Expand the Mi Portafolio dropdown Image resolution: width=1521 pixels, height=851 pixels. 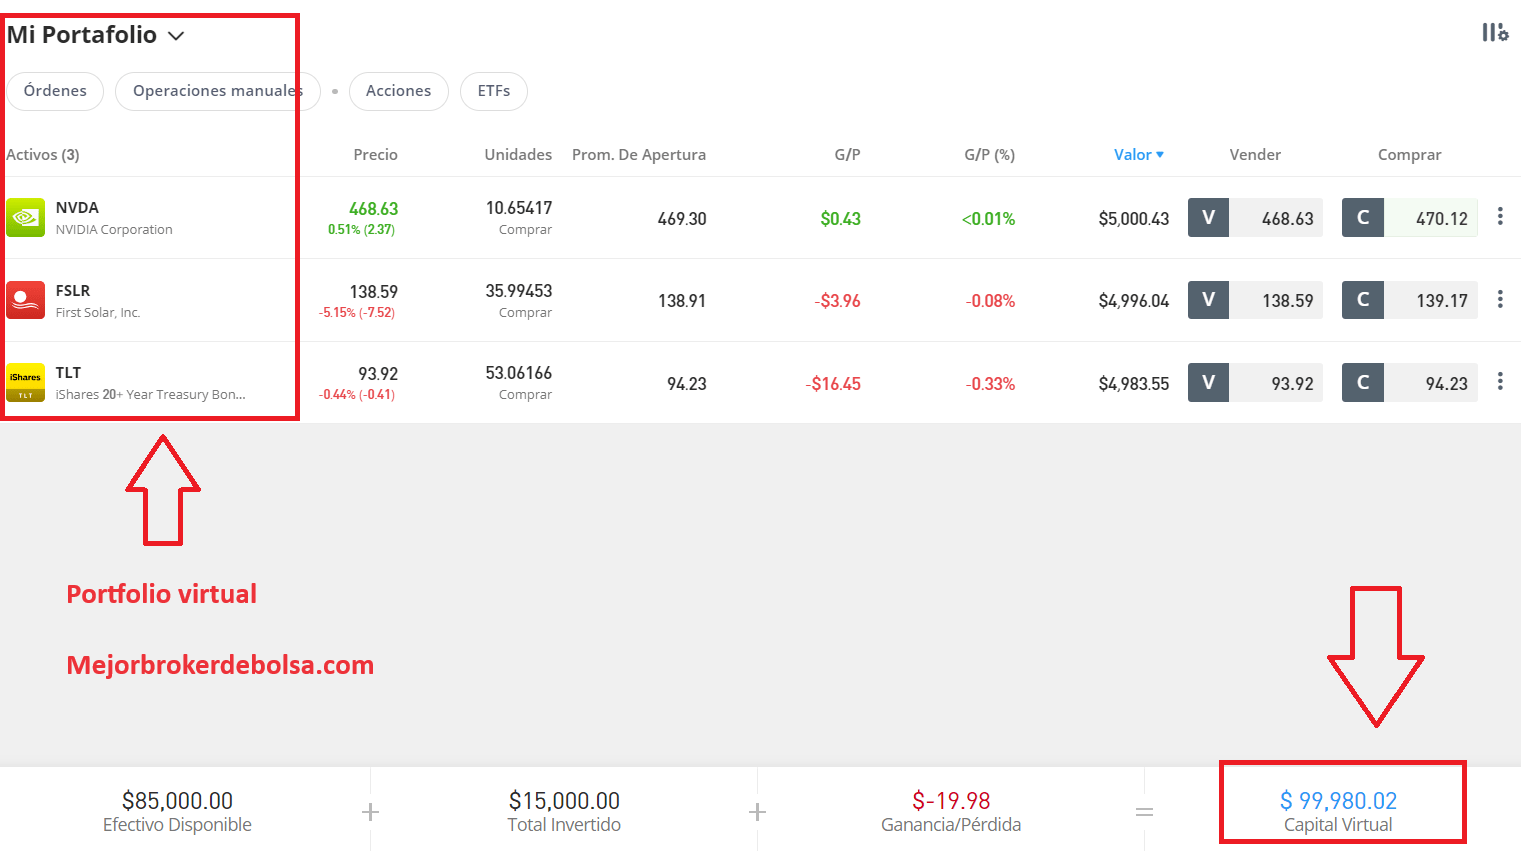click(x=176, y=36)
